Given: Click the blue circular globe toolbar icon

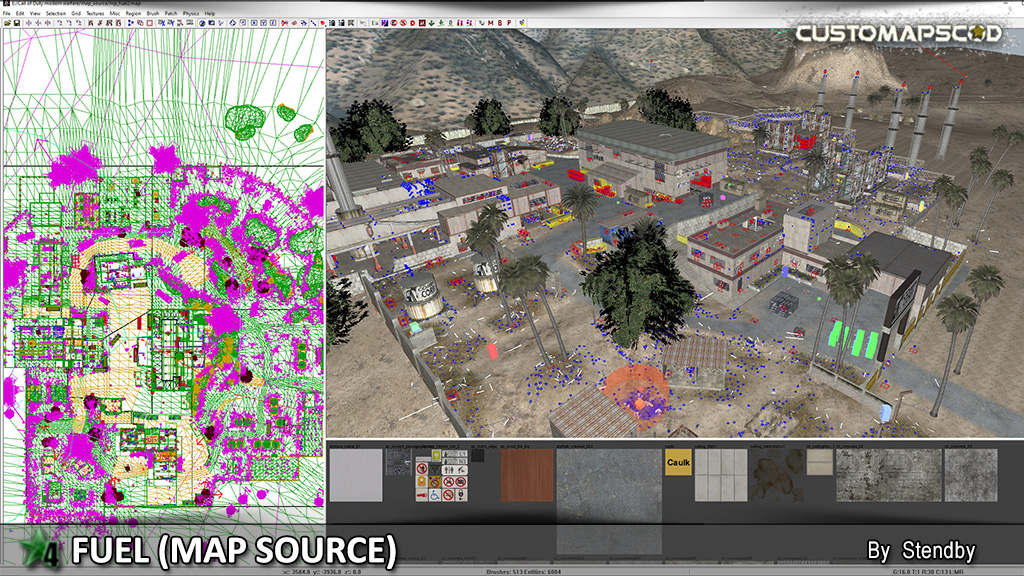Looking at the screenshot, I should 202,23.
